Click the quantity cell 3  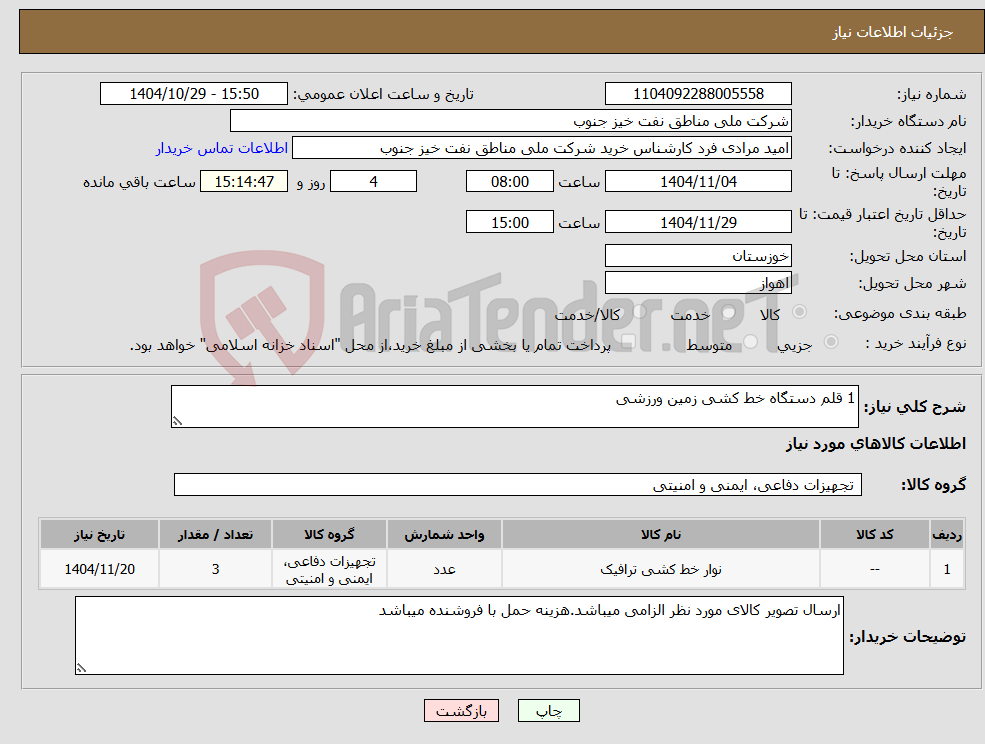point(215,569)
